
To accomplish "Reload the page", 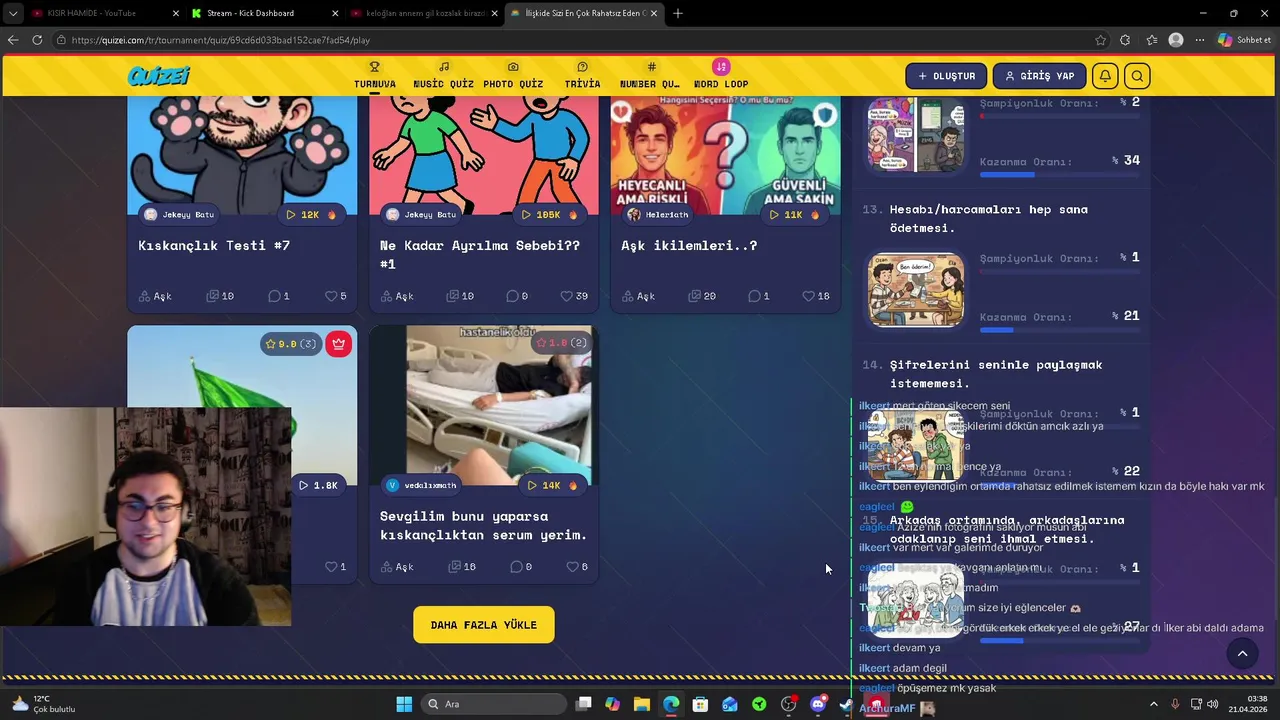I will [x=37, y=40].
